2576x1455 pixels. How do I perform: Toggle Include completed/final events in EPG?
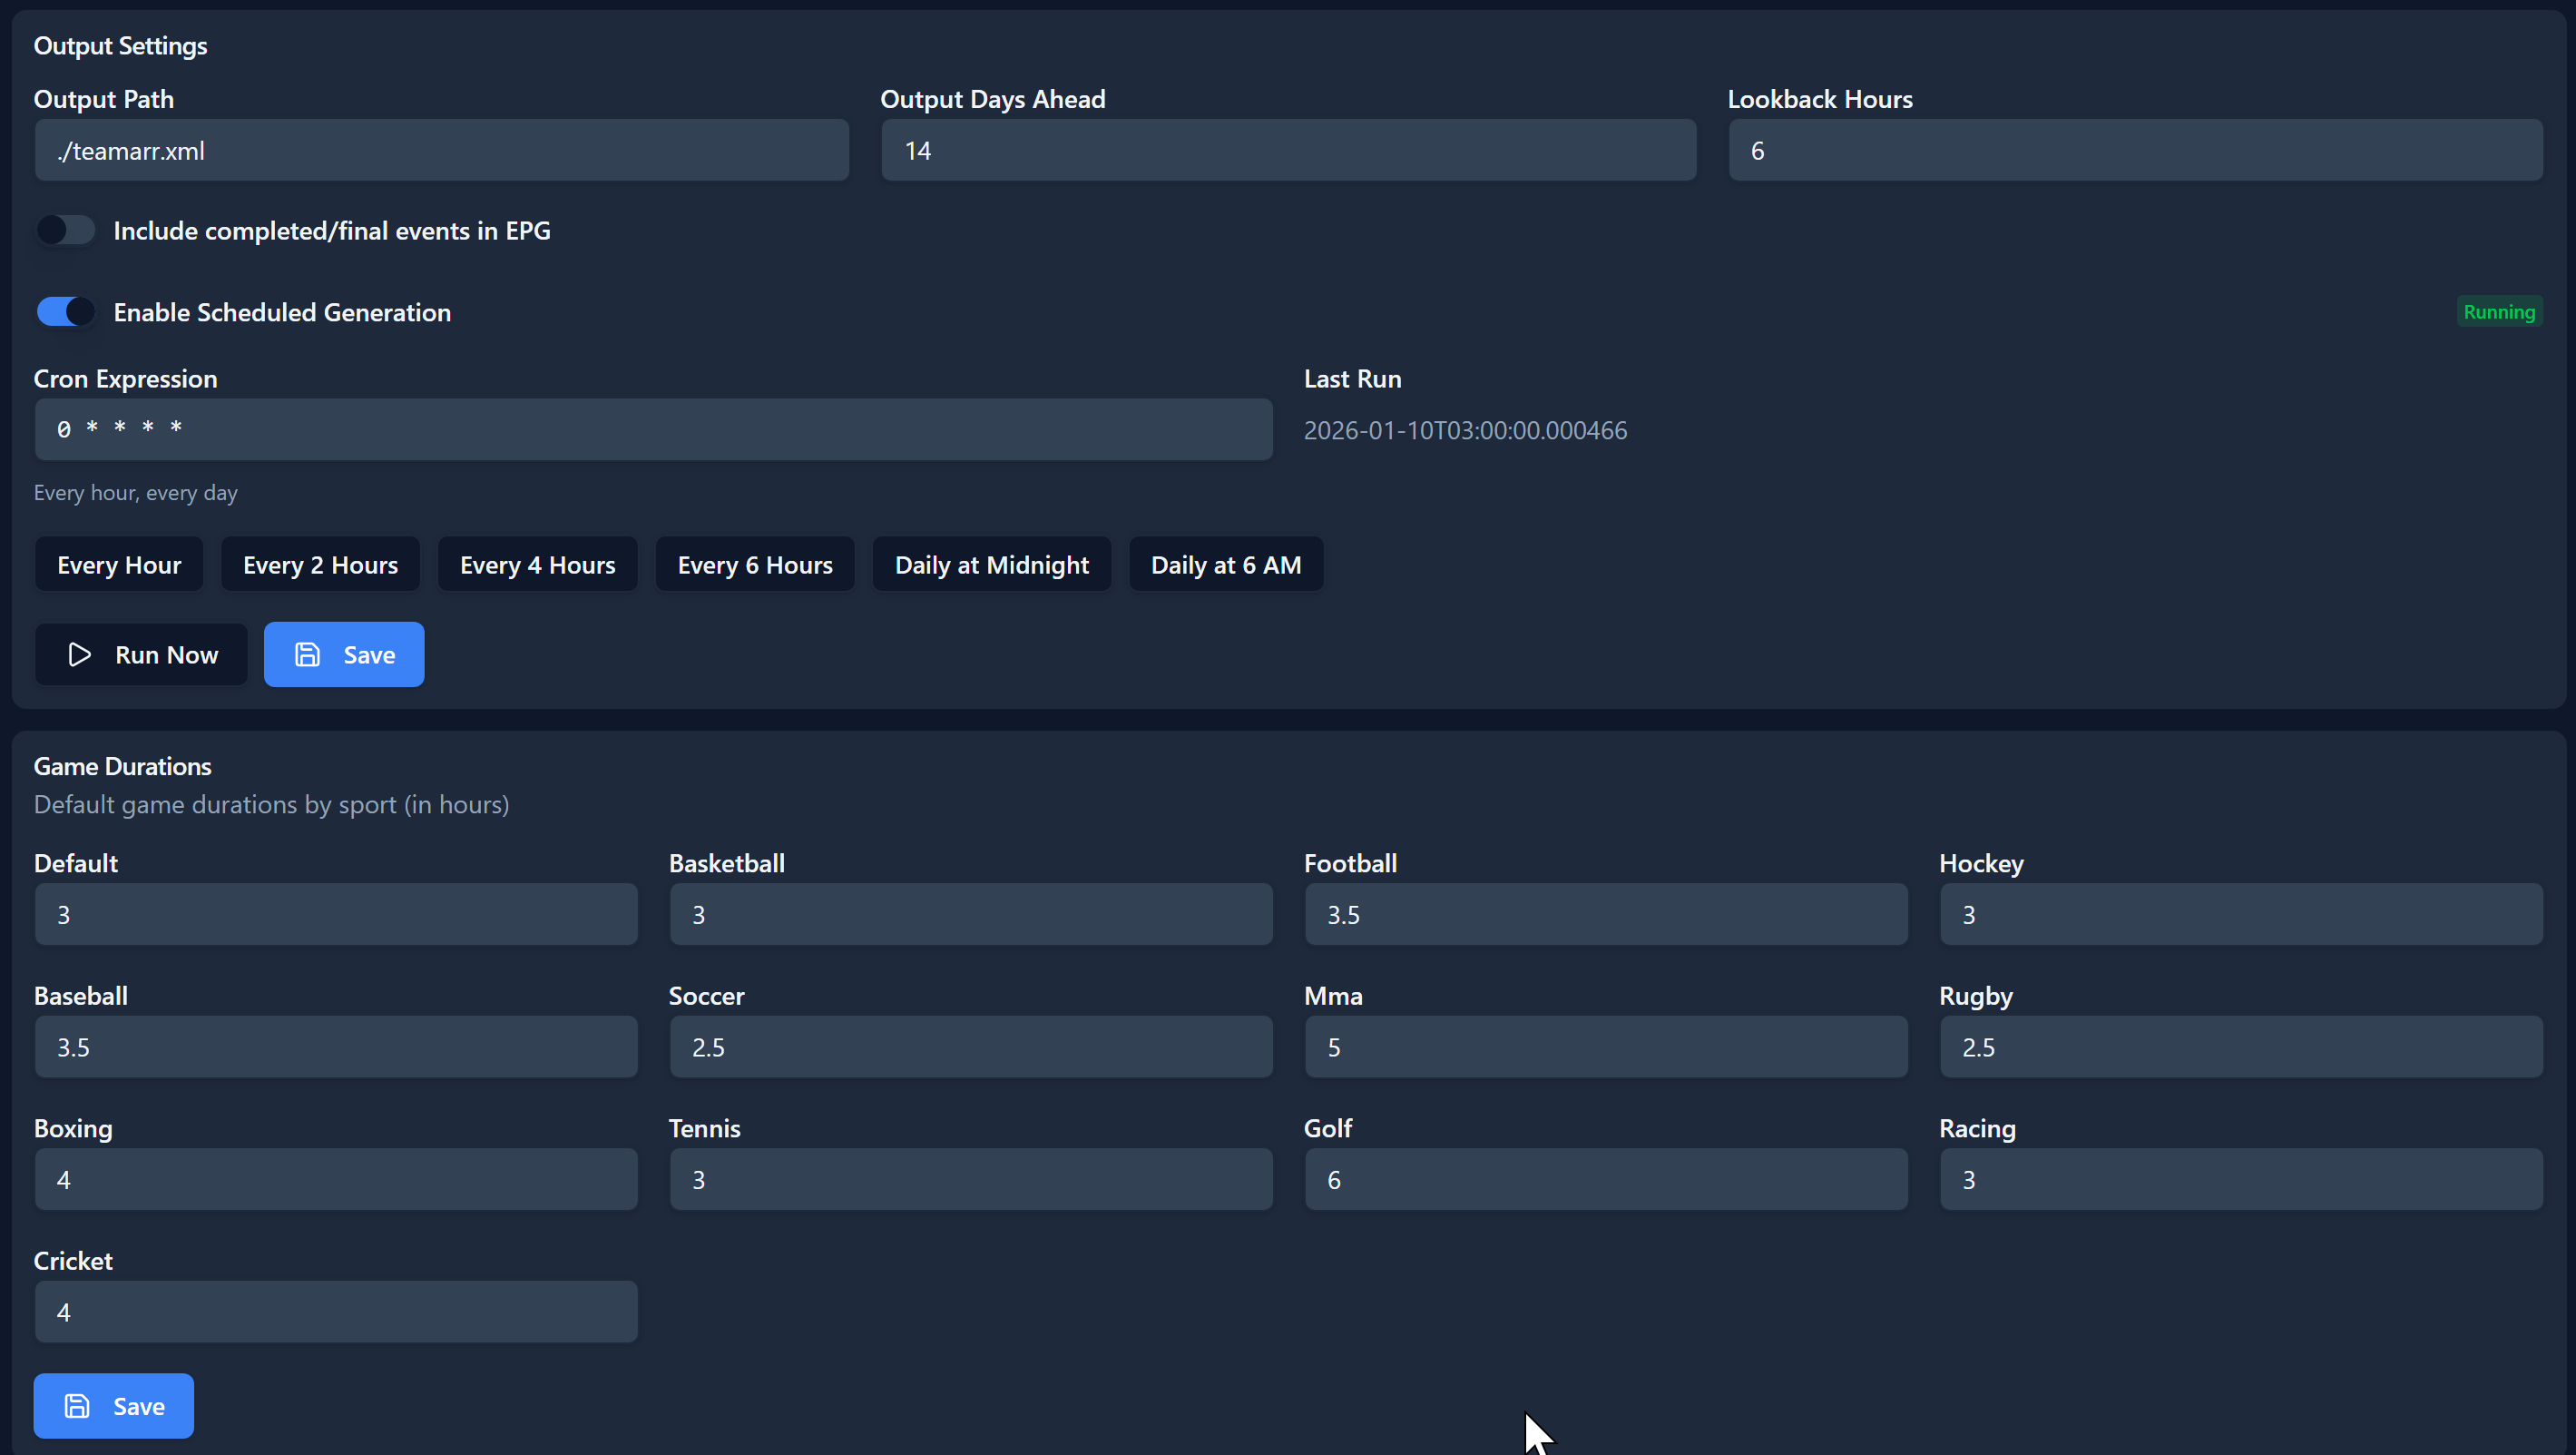coord(65,231)
